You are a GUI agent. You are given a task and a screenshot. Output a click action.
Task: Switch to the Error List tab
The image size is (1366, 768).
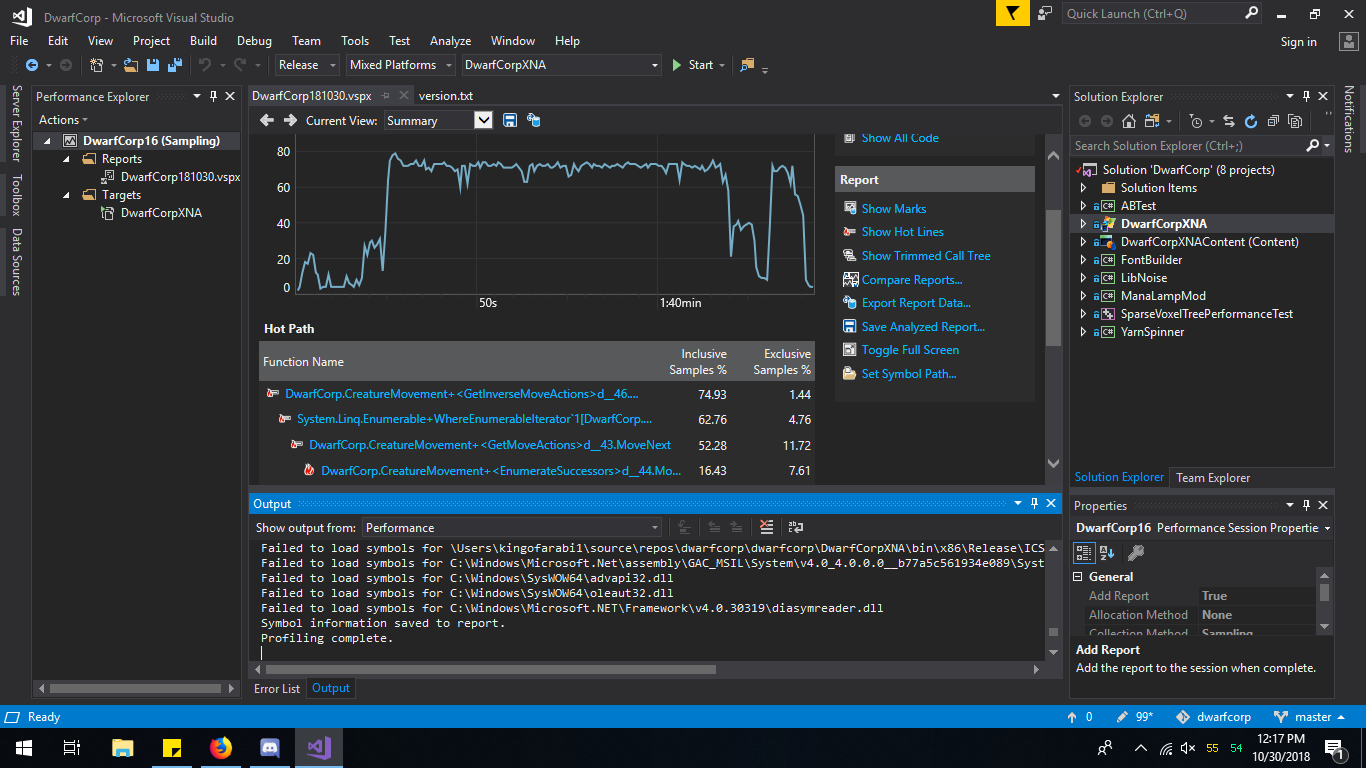pyautogui.click(x=277, y=688)
